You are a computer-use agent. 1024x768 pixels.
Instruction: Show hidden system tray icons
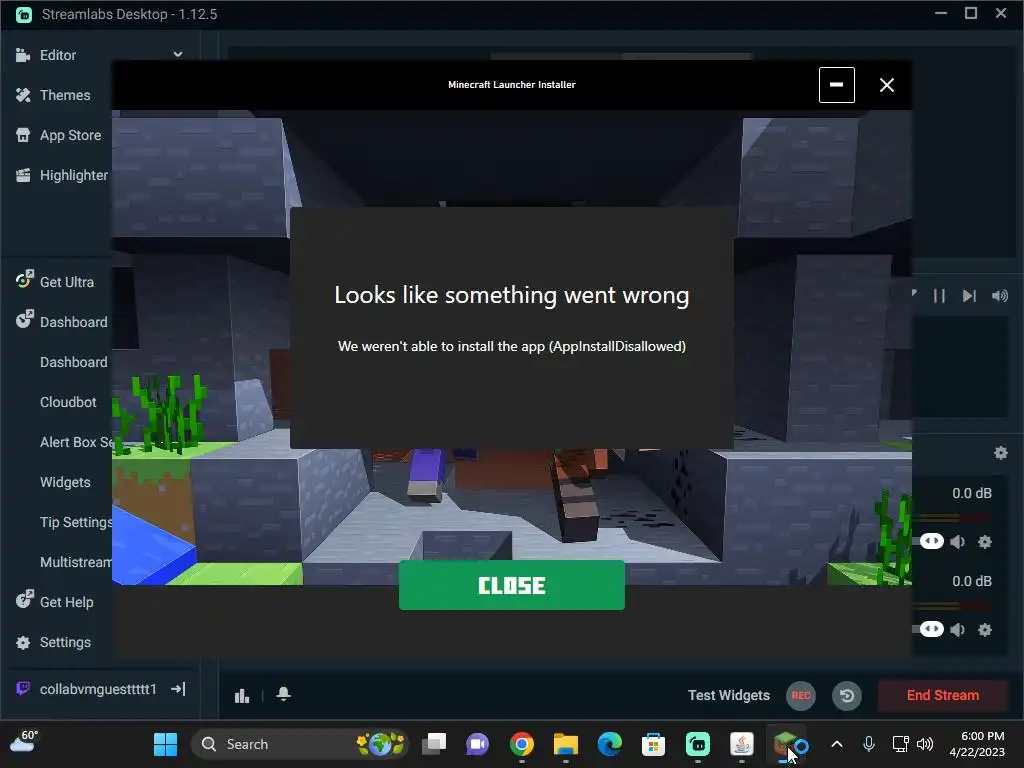tap(837, 744)
